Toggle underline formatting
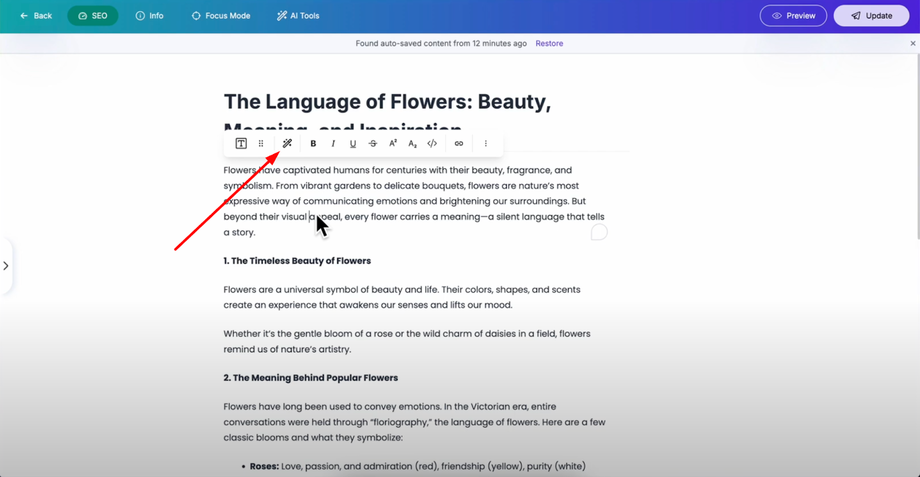920x477 pixels. point(353,144)
